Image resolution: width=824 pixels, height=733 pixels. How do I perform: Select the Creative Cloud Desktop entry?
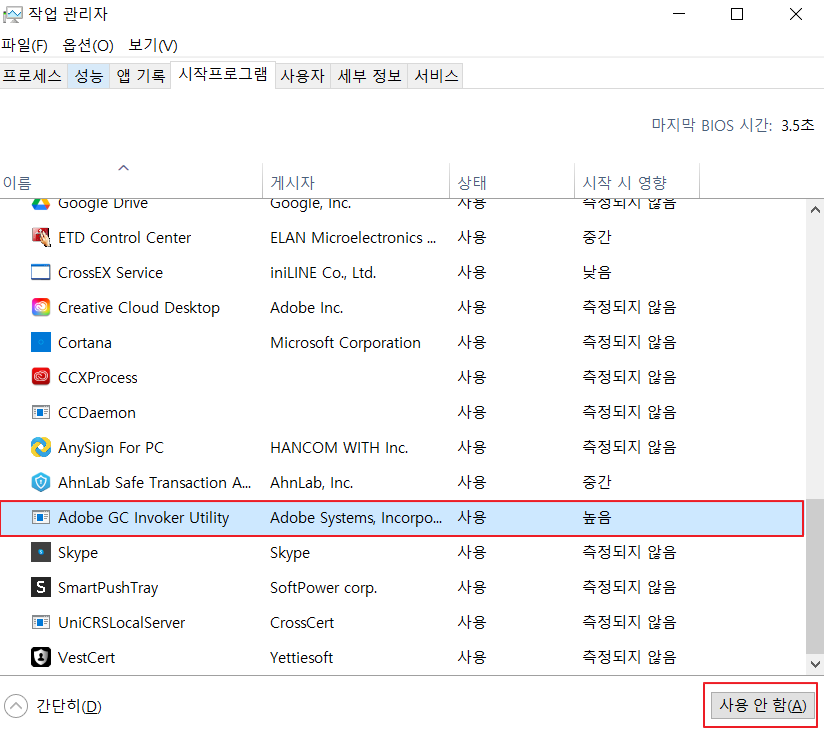point(139,307)
